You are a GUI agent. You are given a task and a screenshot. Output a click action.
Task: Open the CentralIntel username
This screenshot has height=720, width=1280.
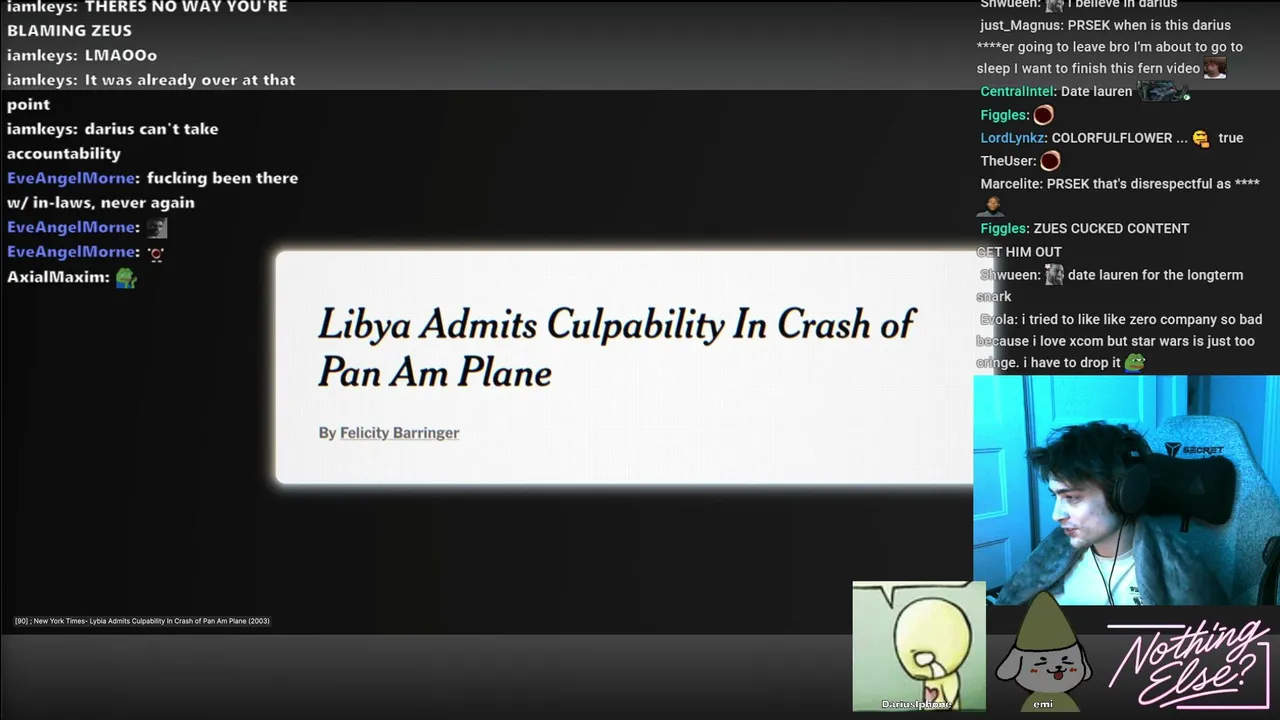coord(1016,92)
